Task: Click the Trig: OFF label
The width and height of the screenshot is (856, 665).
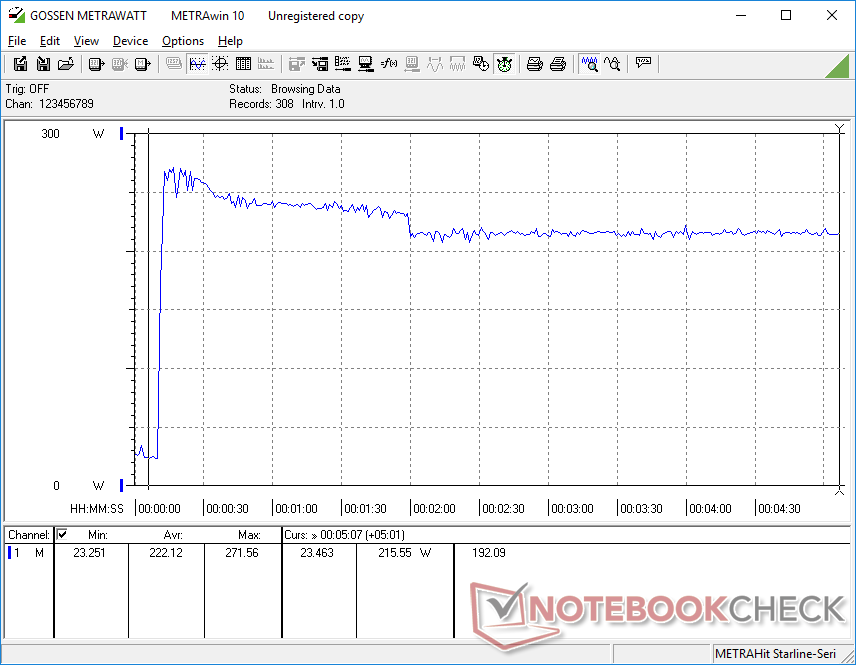Action: [27, 89]
